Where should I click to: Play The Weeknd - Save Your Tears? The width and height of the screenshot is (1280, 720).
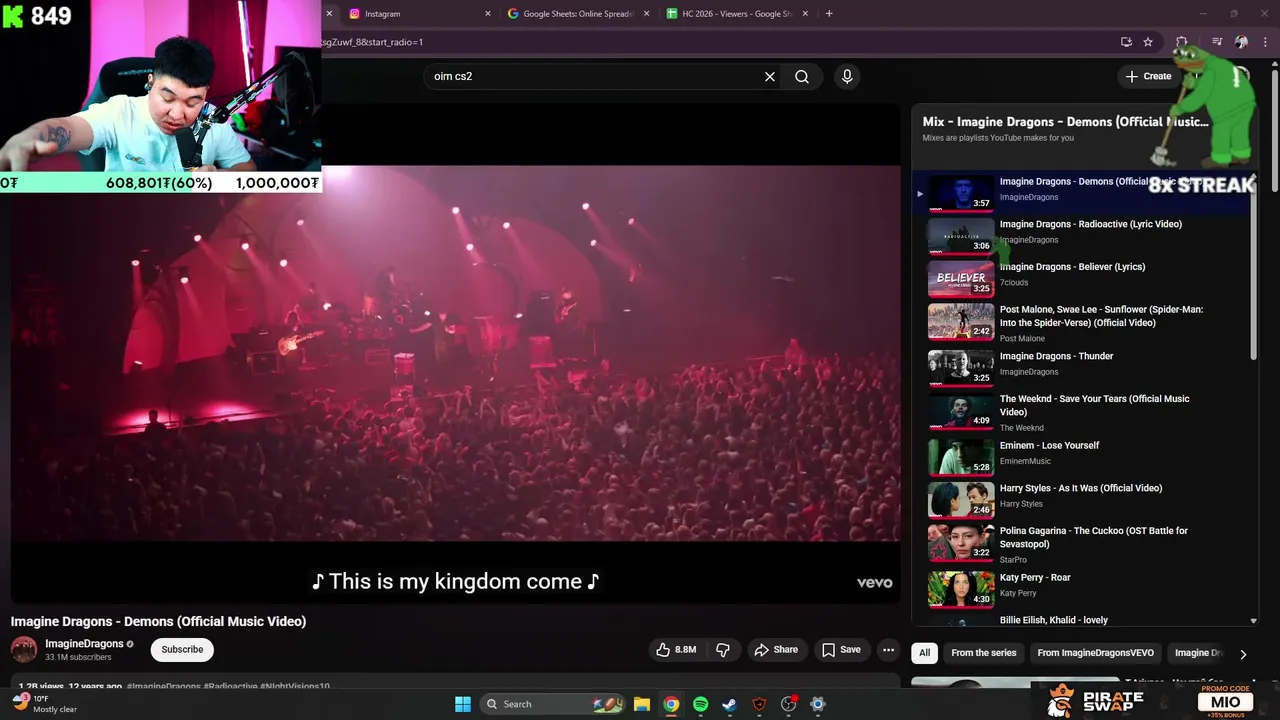[x=1095, y=405]
